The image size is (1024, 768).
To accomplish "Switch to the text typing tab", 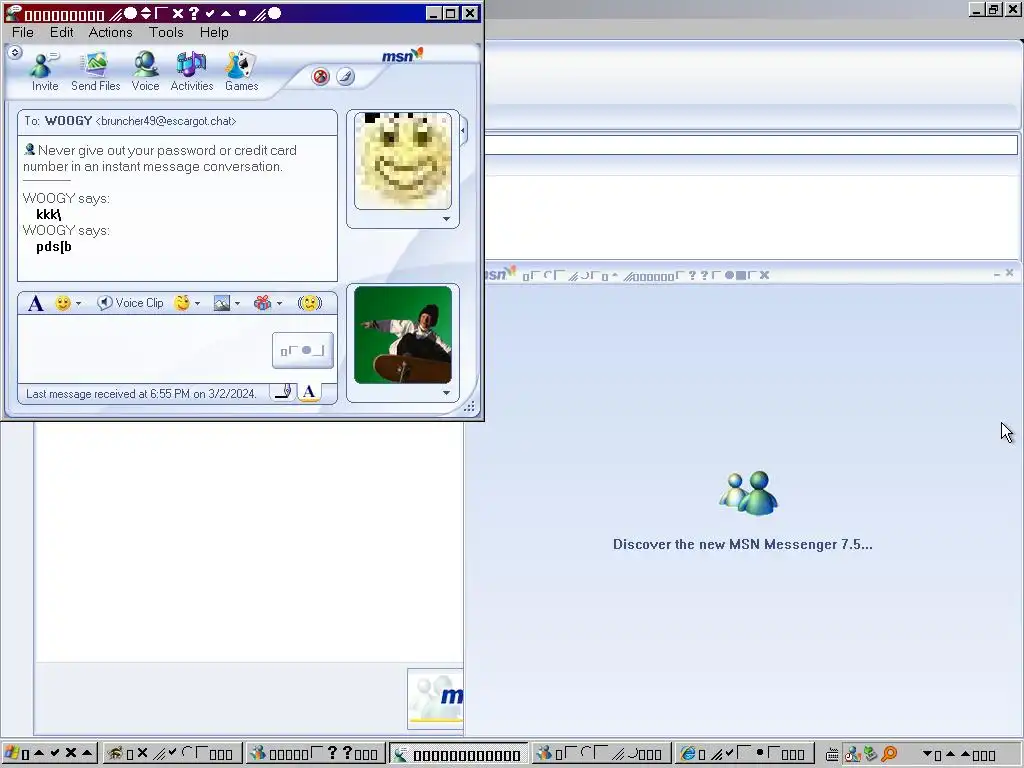I will pos(310,392).
